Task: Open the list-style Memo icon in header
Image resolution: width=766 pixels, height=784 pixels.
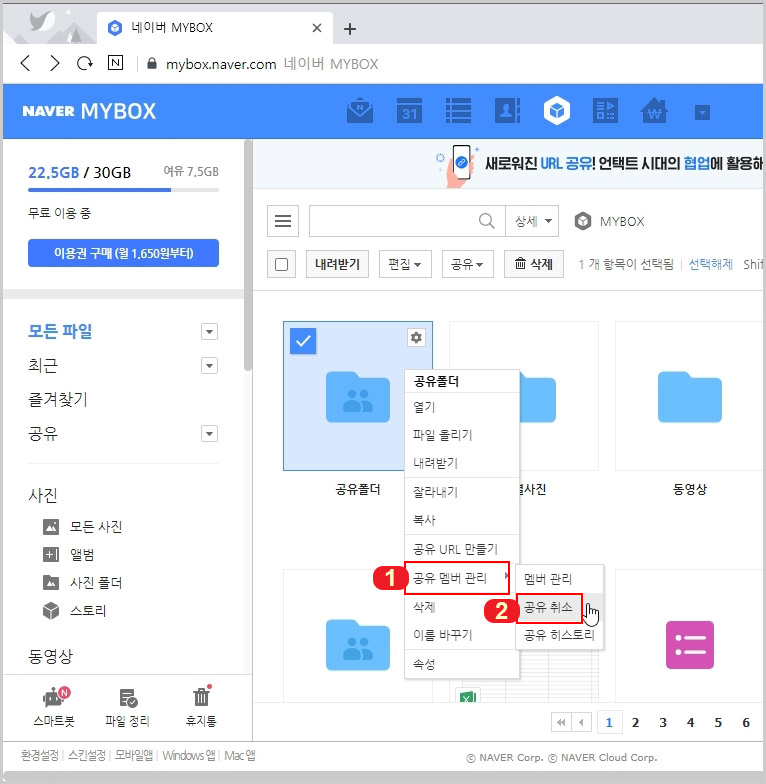Action: (458, 110)
